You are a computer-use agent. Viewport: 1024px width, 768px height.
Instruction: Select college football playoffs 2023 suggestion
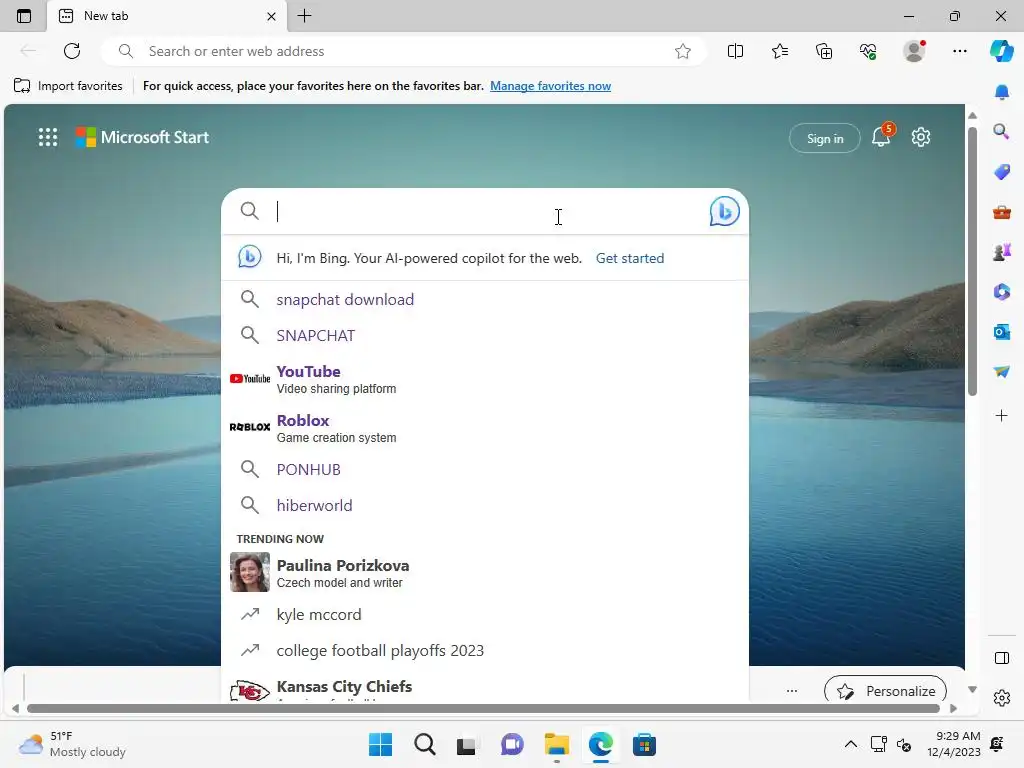click(x=485, y=650)
